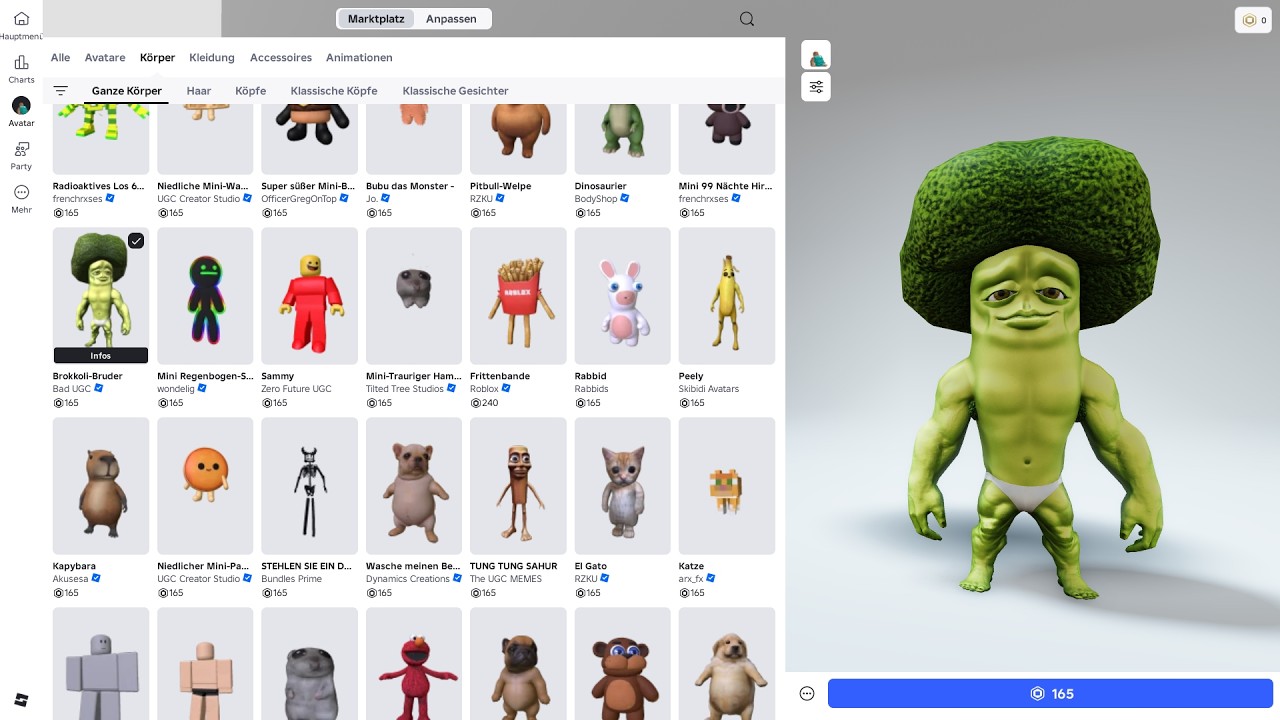Open the Party icon in the sidebar
1280x720 pixels.
21,149
